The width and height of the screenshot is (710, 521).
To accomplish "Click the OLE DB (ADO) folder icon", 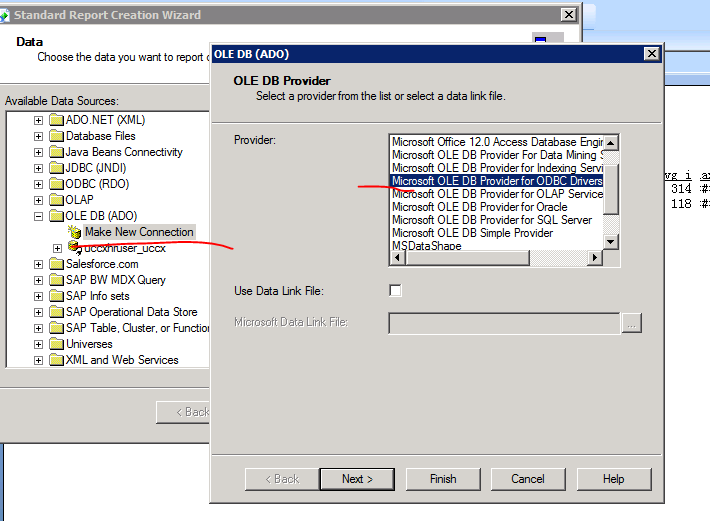I will coord(57,216).
